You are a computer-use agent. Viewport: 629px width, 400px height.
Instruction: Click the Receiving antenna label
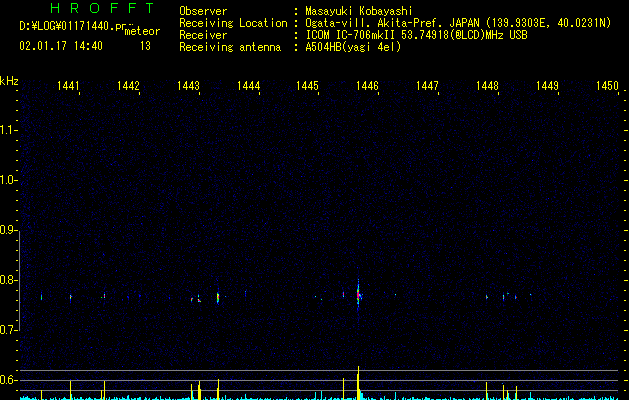click(x=230, y=47)
